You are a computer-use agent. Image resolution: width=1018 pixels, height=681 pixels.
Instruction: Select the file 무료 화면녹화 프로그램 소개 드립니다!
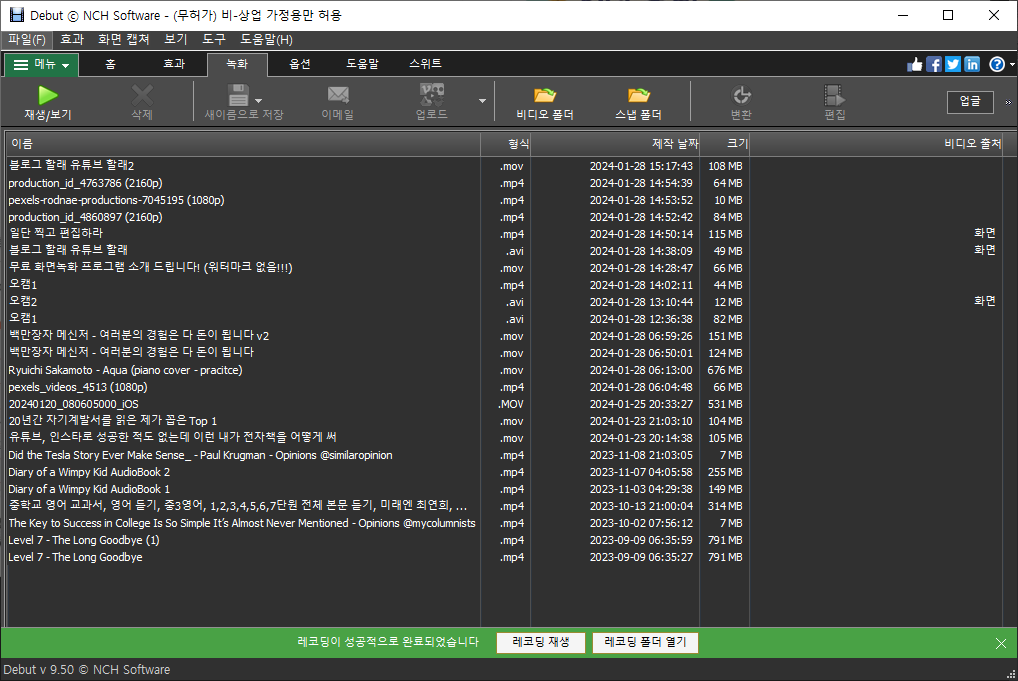coord(150,267)
